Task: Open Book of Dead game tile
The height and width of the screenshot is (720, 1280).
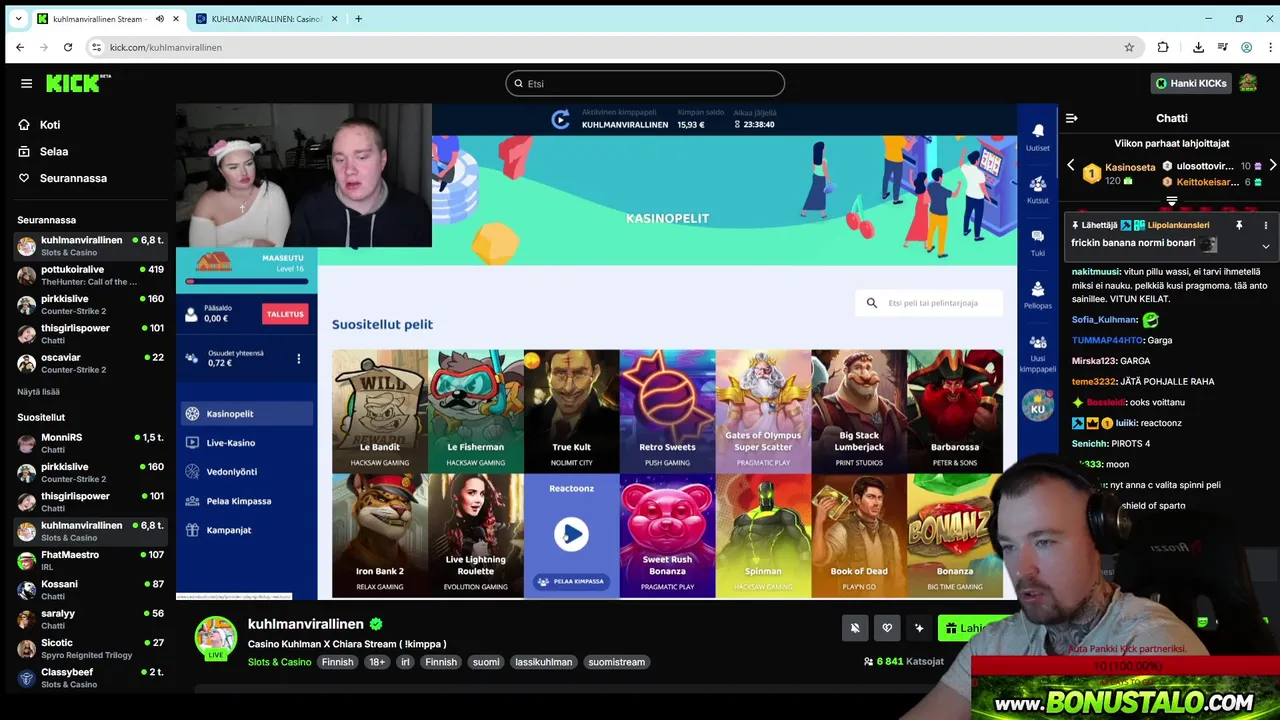Action: pyautogui.click(x=859, y=535)
